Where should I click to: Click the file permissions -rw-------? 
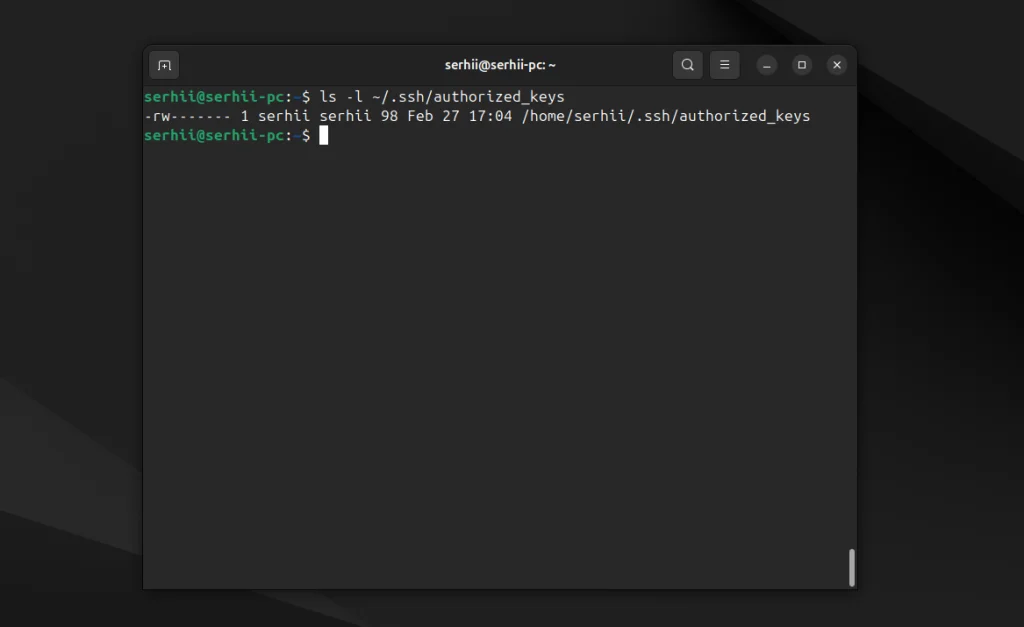(x=187, y=116)
